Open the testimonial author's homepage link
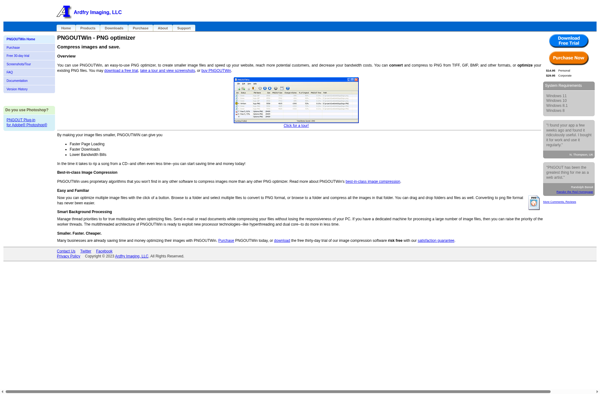600x394 pixels. pos(574,192)
